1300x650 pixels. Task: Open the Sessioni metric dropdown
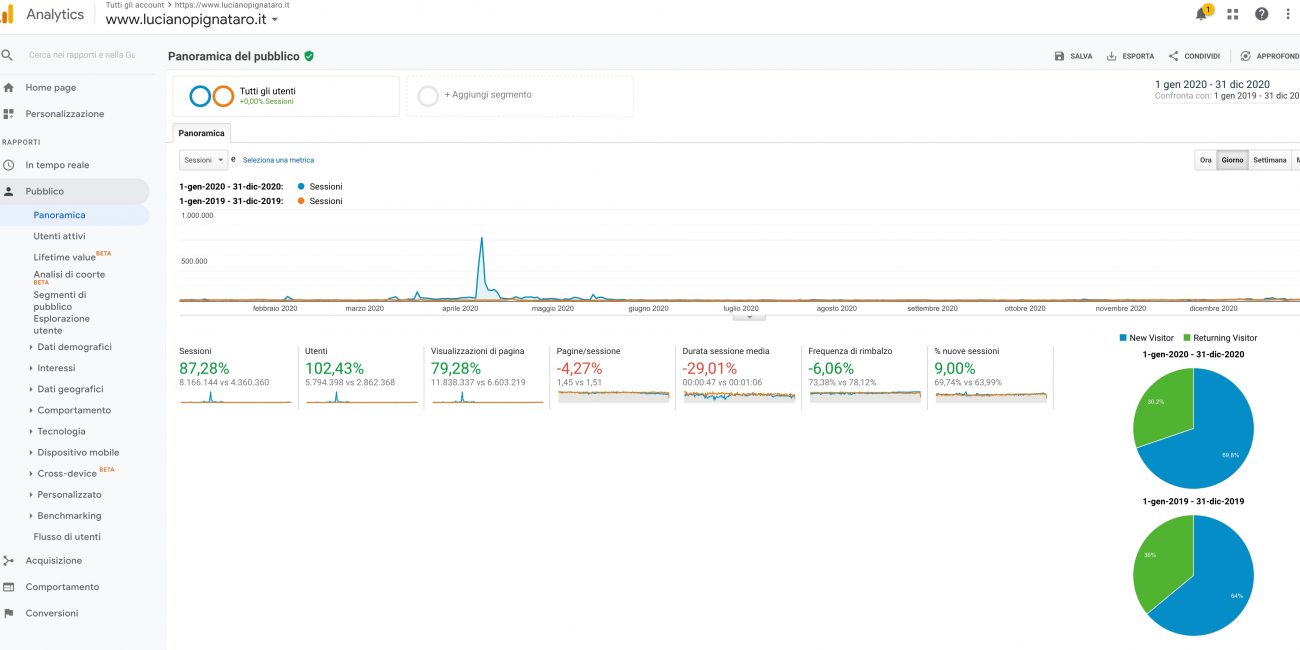point(204,160)
